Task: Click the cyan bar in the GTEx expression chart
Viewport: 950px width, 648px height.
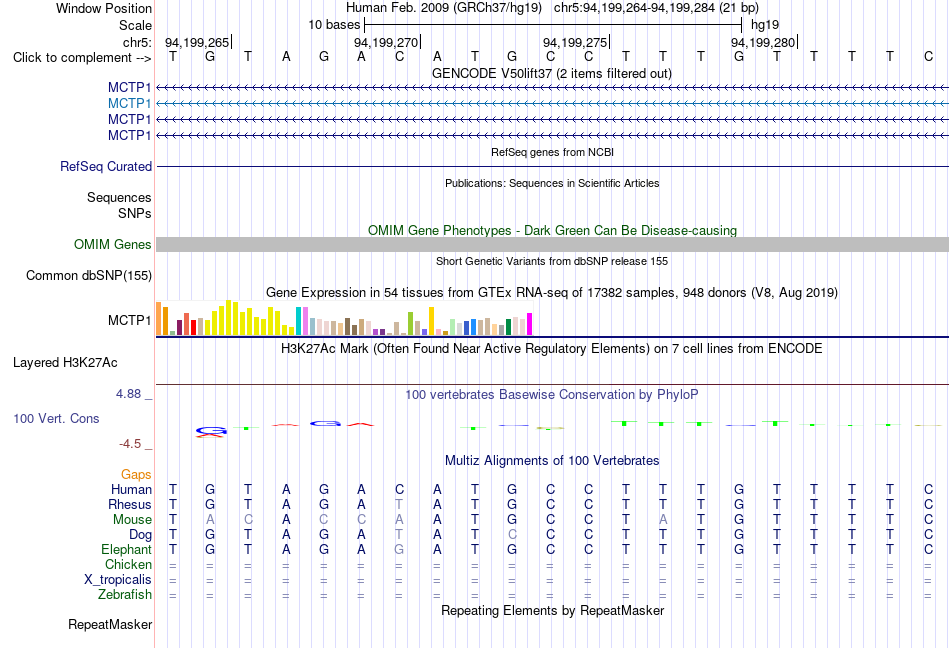Action: 298,321
